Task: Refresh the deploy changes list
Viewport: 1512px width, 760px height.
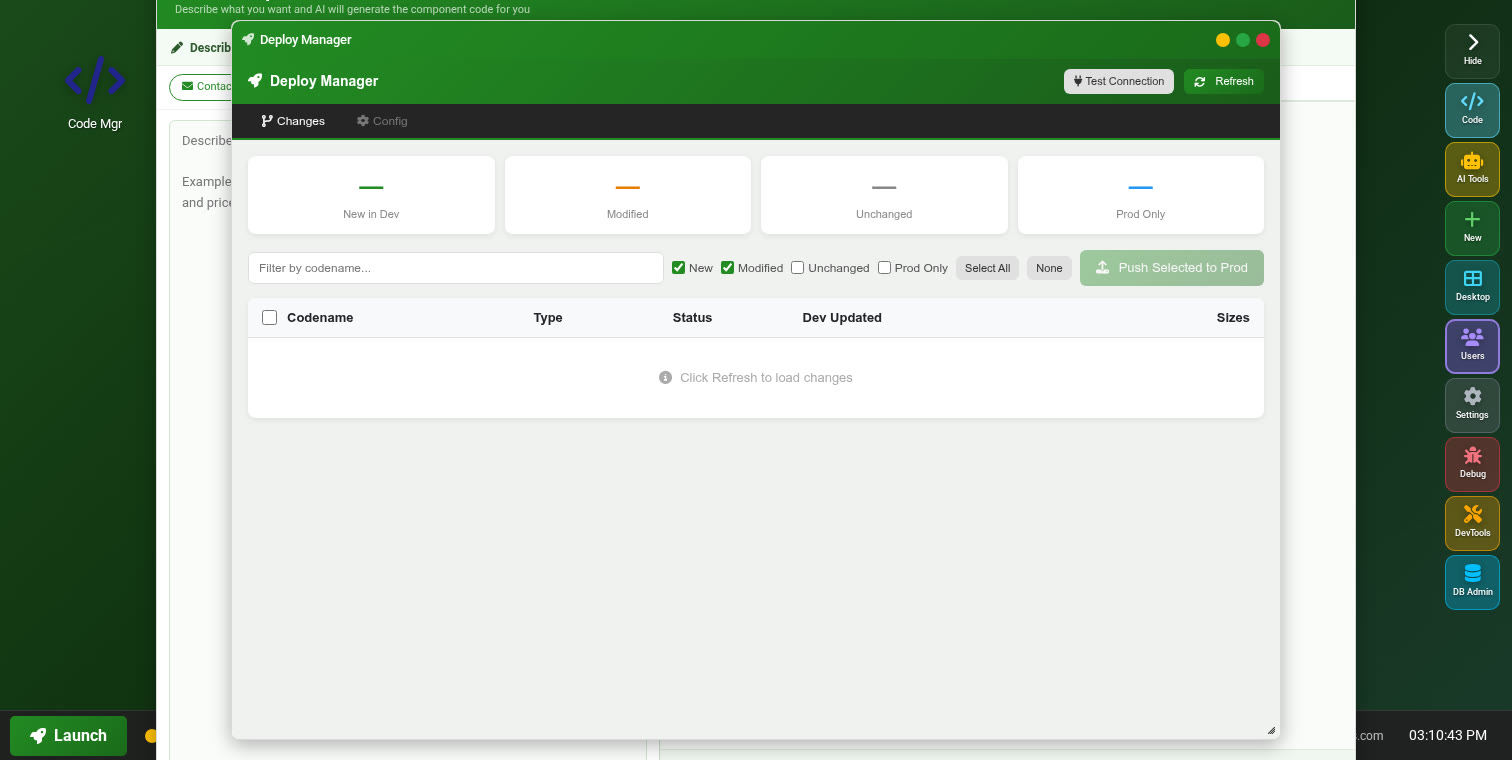Action: pos(1223,81)
